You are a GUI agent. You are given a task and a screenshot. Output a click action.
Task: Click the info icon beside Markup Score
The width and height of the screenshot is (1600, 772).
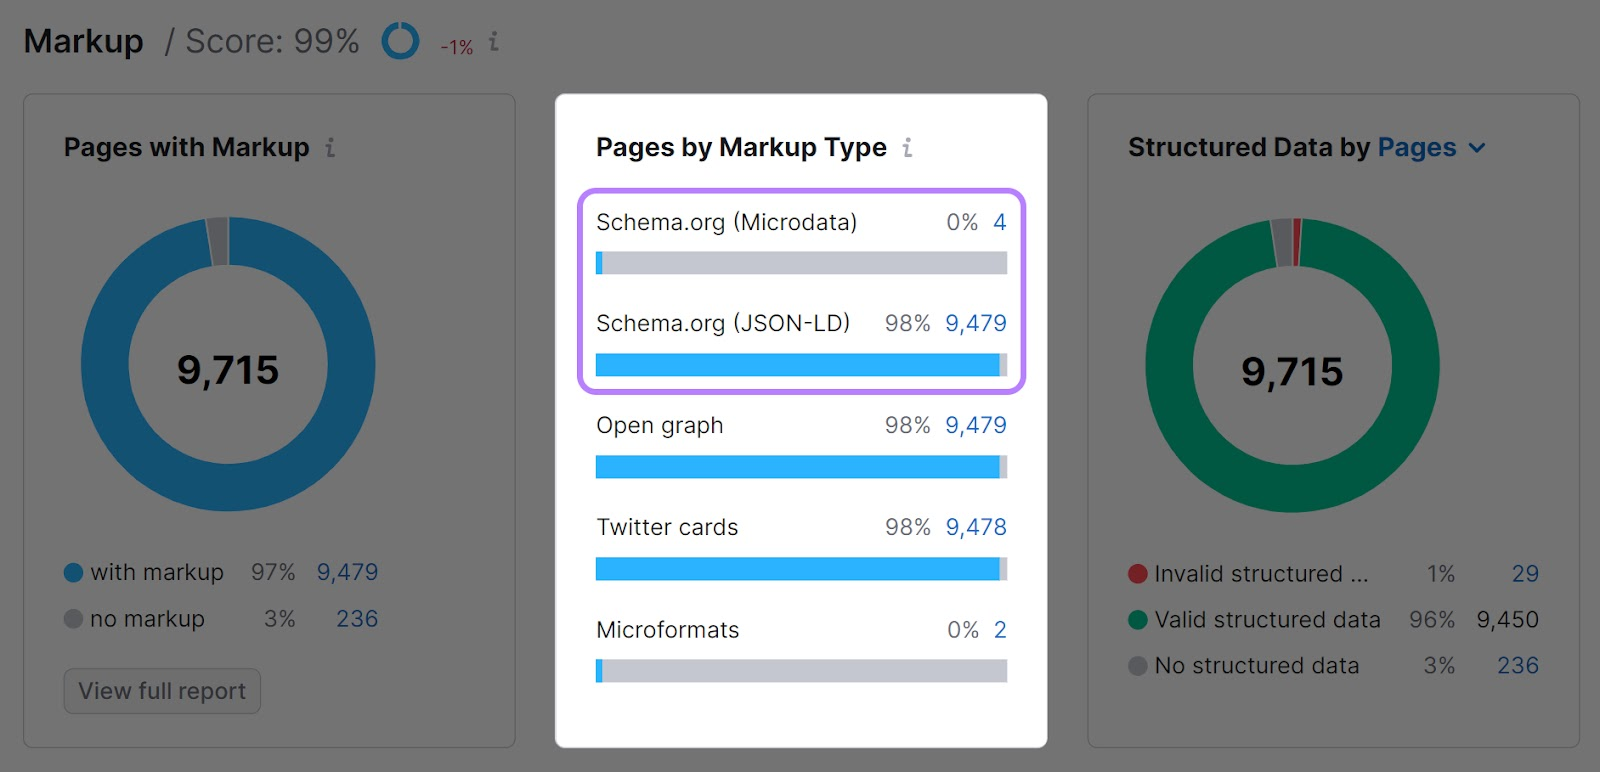pyautogui.click(x=492, y=42)
